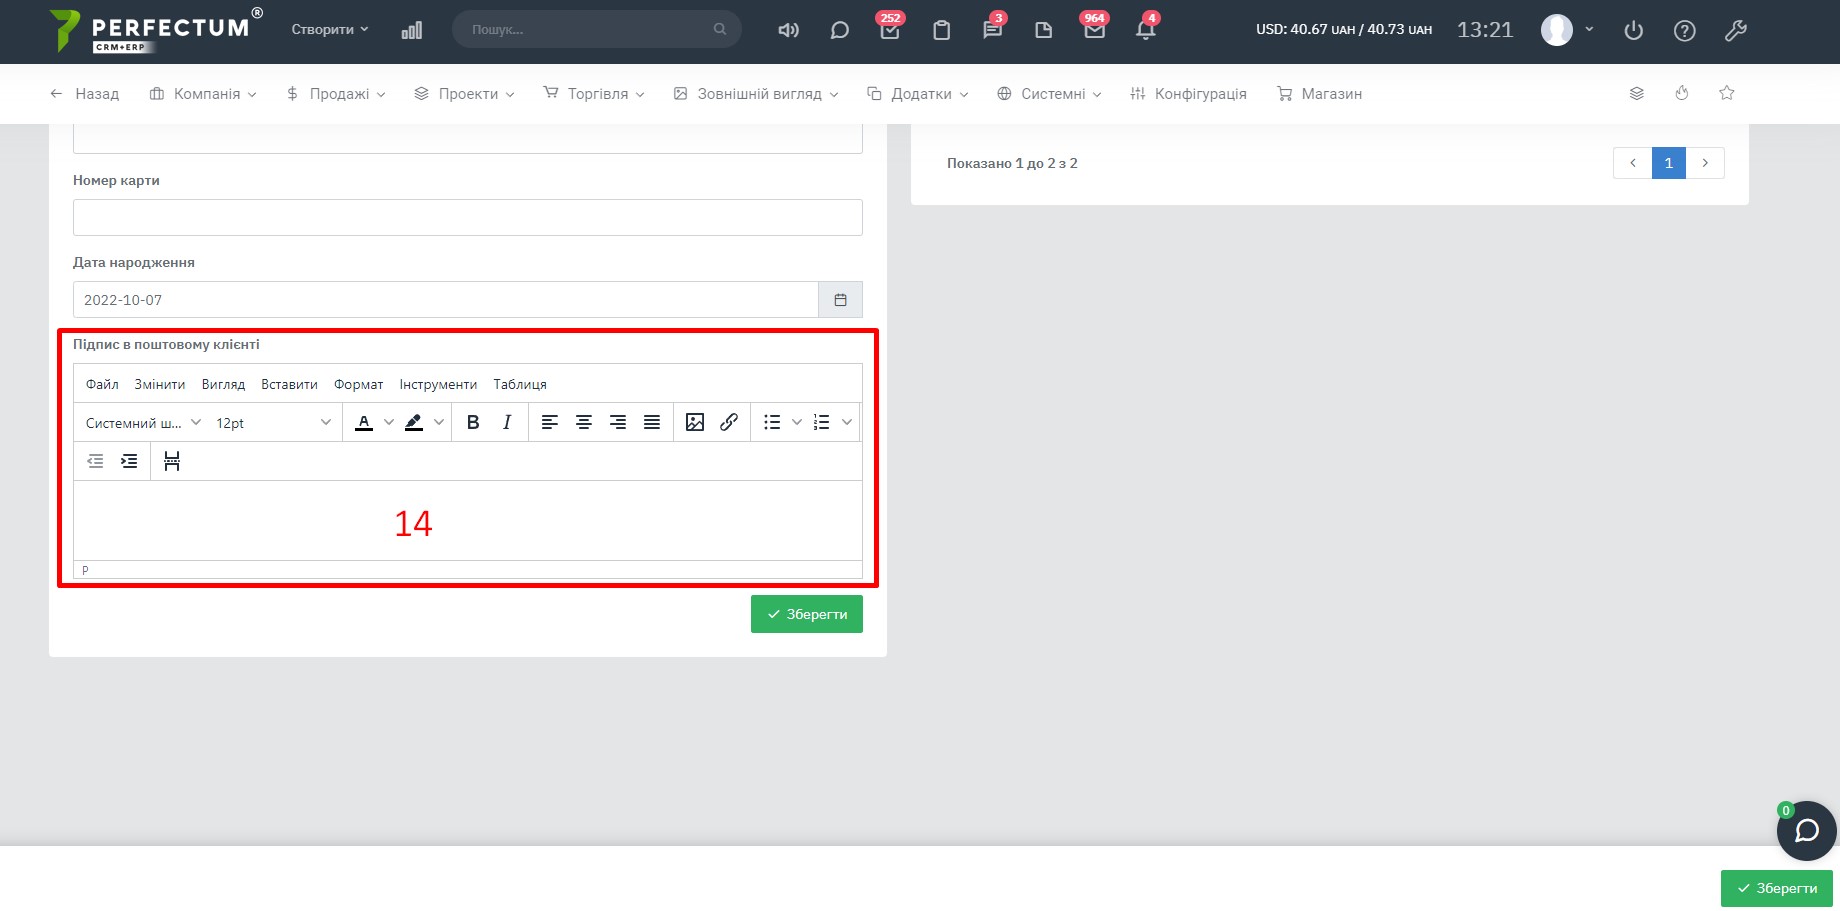The height and width of the screenshot is (911, 1840).
Task: Click the green Зберегти button under the form
Action: (x=806, y=614)
